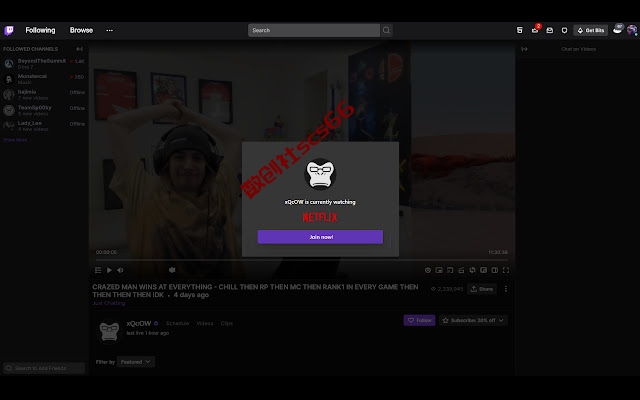Play the video with the play button
Image resolution: width=640 pixels, height=400 pixels.
click(109, 270)
